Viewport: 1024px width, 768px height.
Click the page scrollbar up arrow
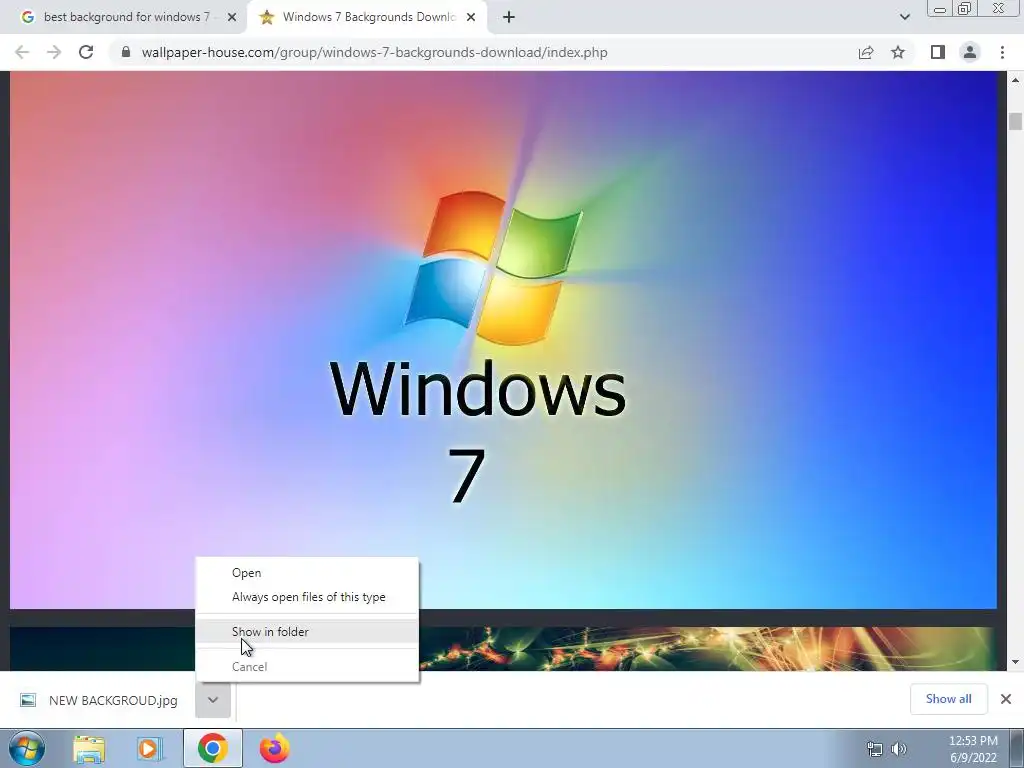pos(1015,80)
